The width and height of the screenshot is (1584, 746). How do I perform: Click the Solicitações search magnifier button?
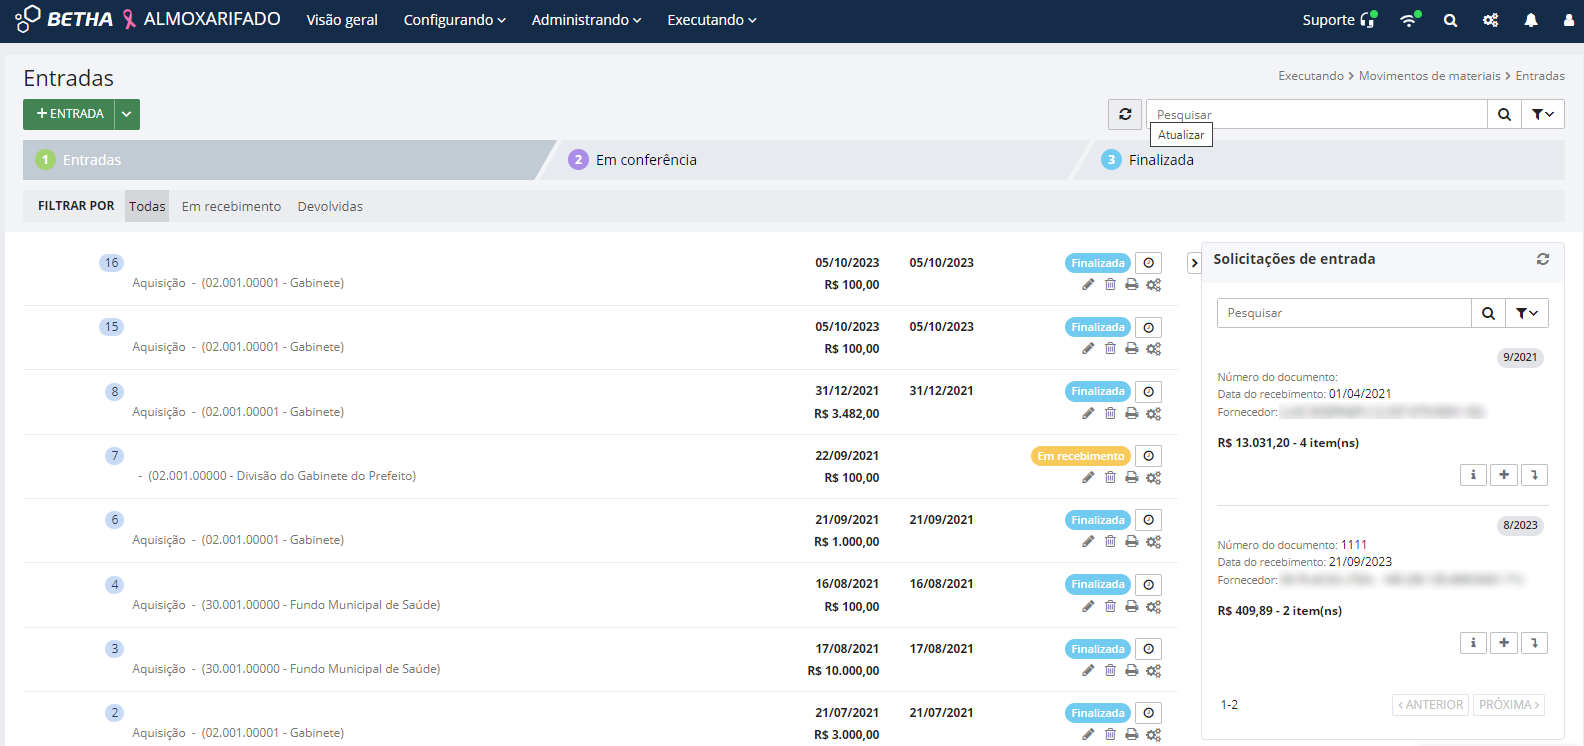pyautogui.click(x=1488, y=313)
